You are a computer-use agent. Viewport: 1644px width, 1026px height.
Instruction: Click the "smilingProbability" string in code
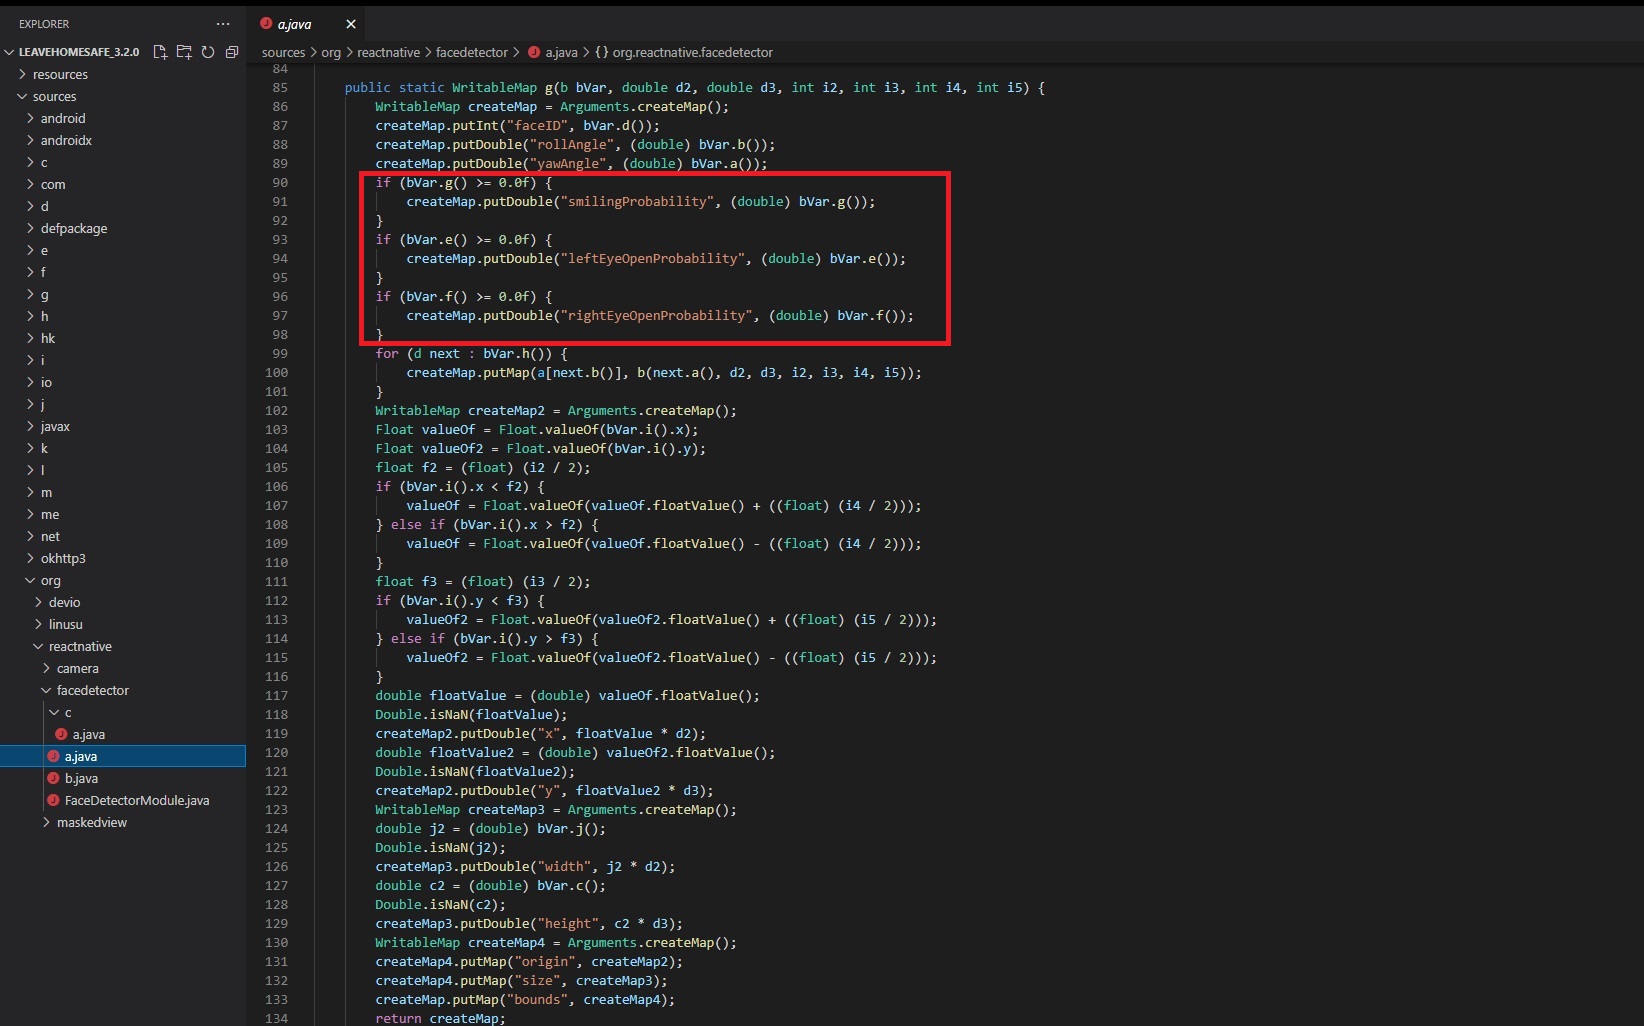tap(637, 202)
